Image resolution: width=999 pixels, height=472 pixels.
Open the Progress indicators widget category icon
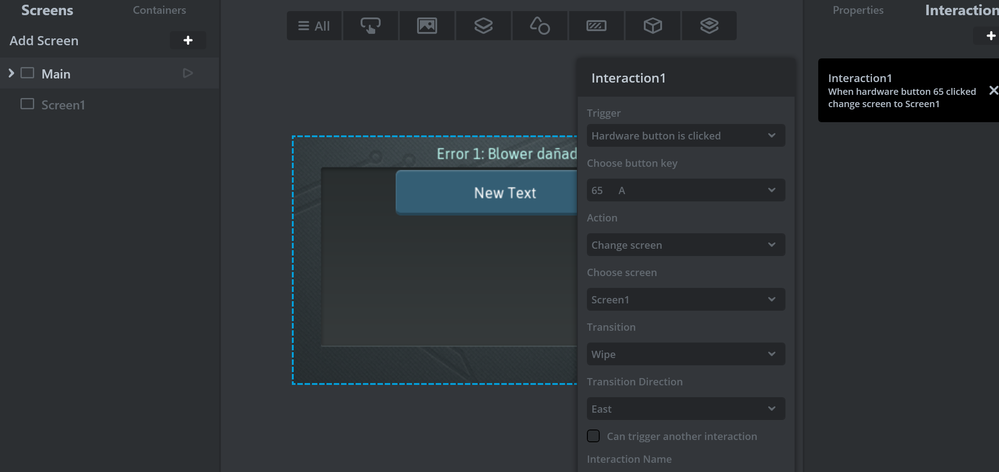click(596, 26)
